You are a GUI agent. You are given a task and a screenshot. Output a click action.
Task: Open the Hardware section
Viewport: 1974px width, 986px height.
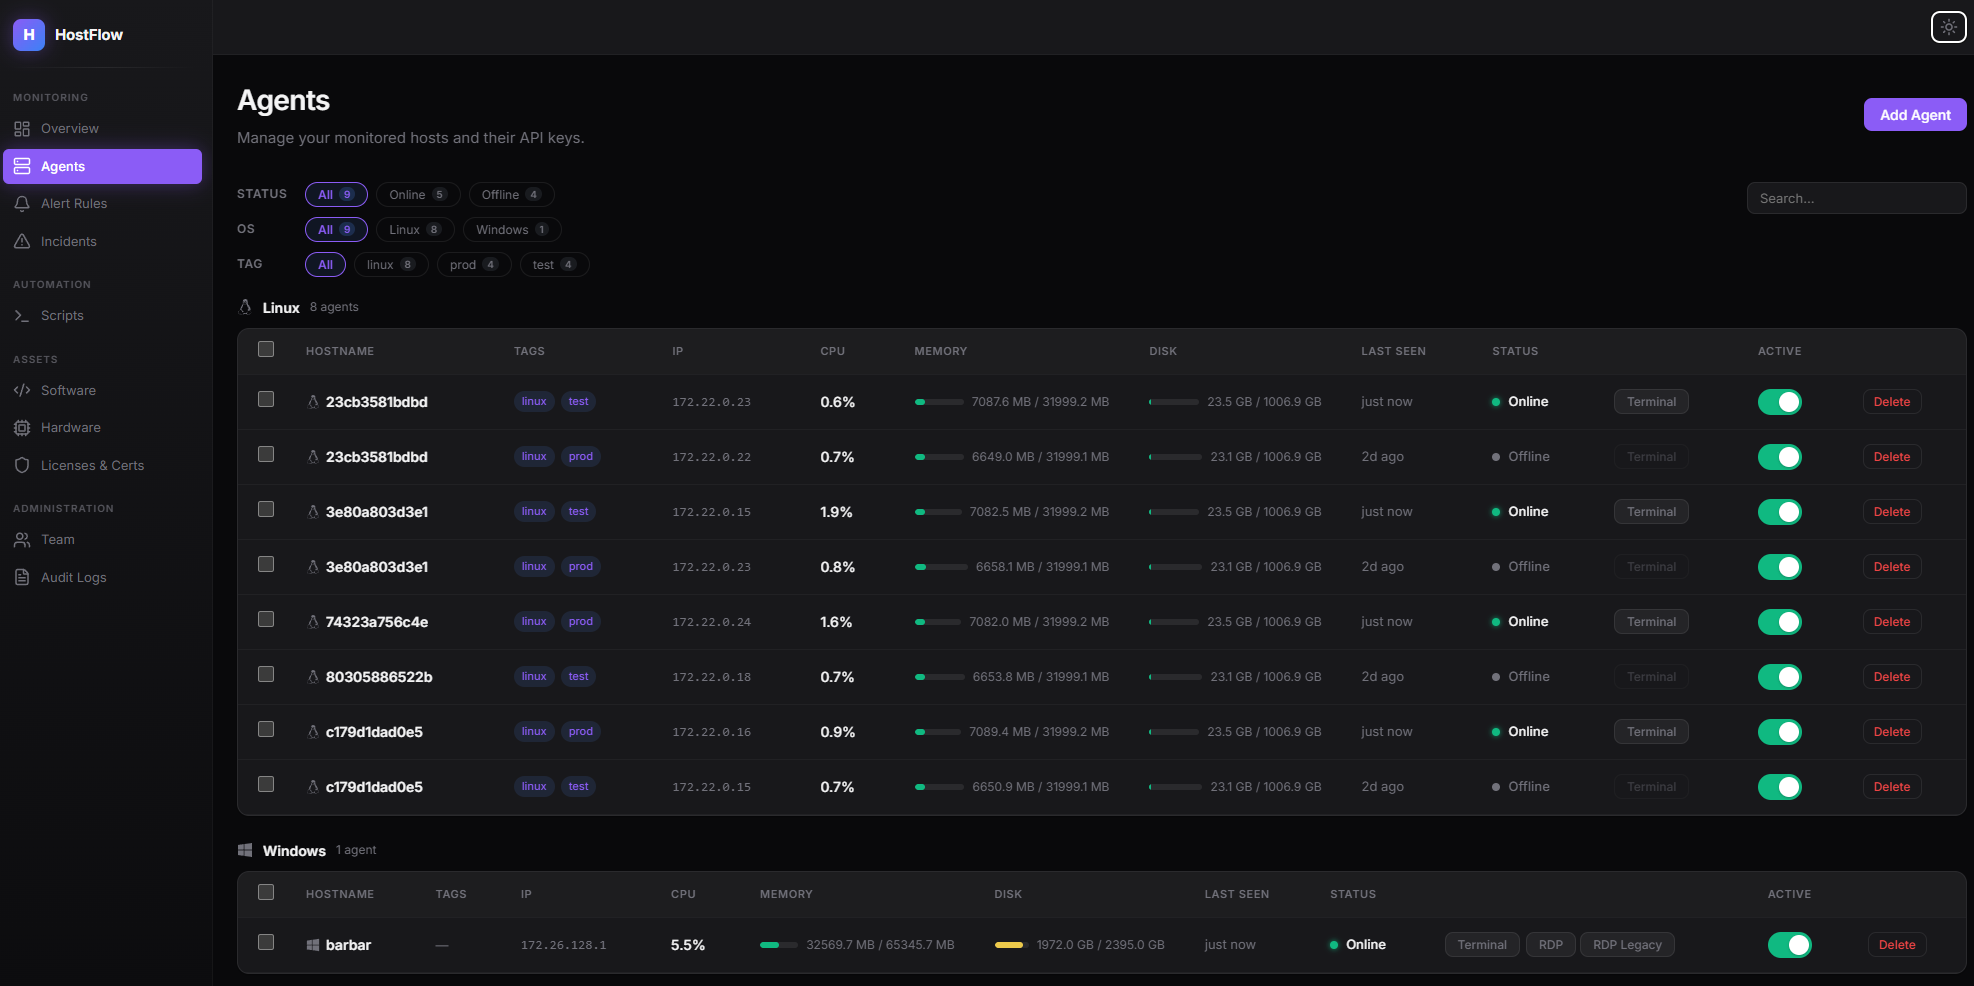coord(70,427)
